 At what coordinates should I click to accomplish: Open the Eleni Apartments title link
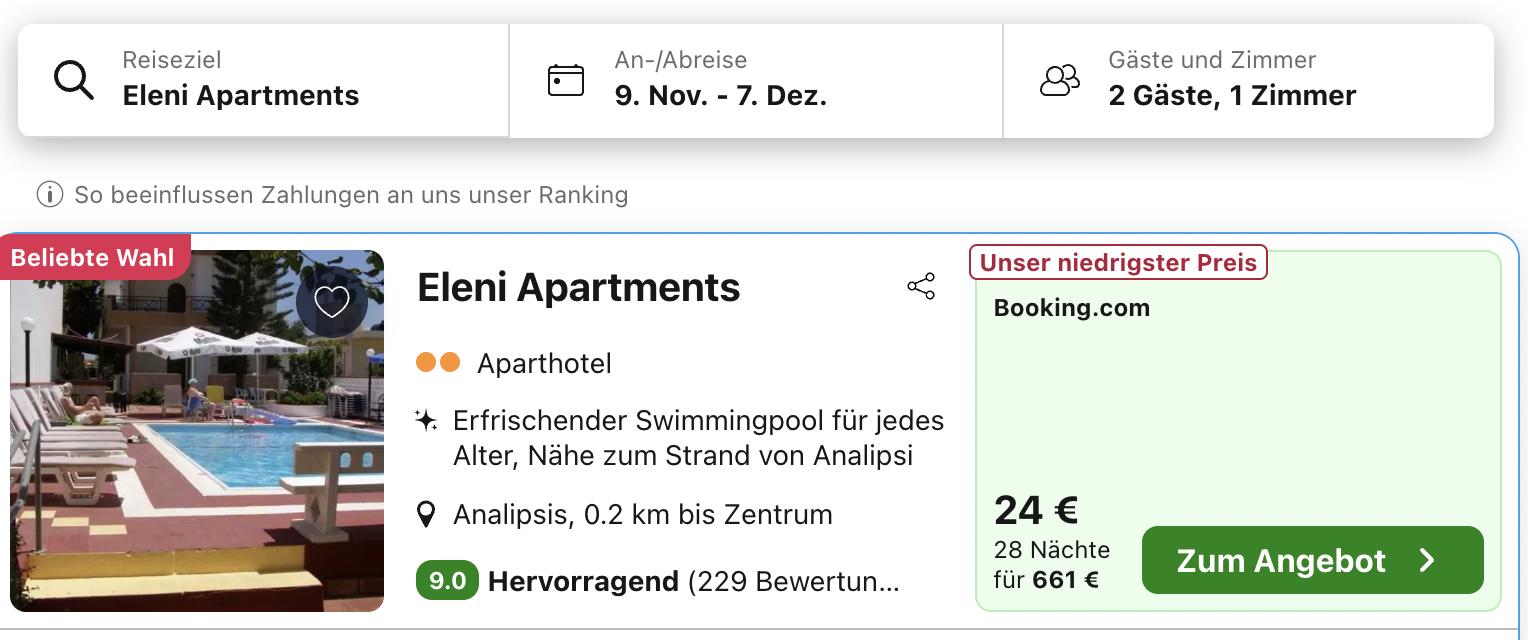tap(579, 287)
